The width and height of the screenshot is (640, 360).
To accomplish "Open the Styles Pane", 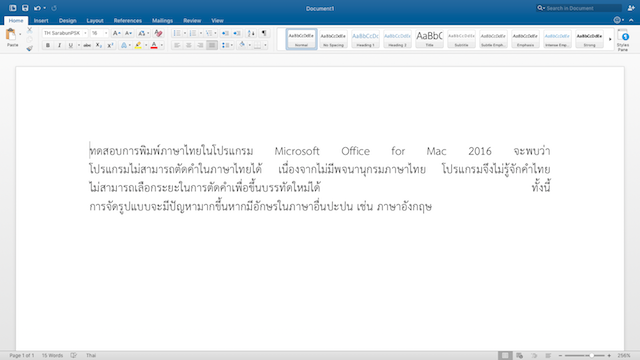I will click(623, 40).
